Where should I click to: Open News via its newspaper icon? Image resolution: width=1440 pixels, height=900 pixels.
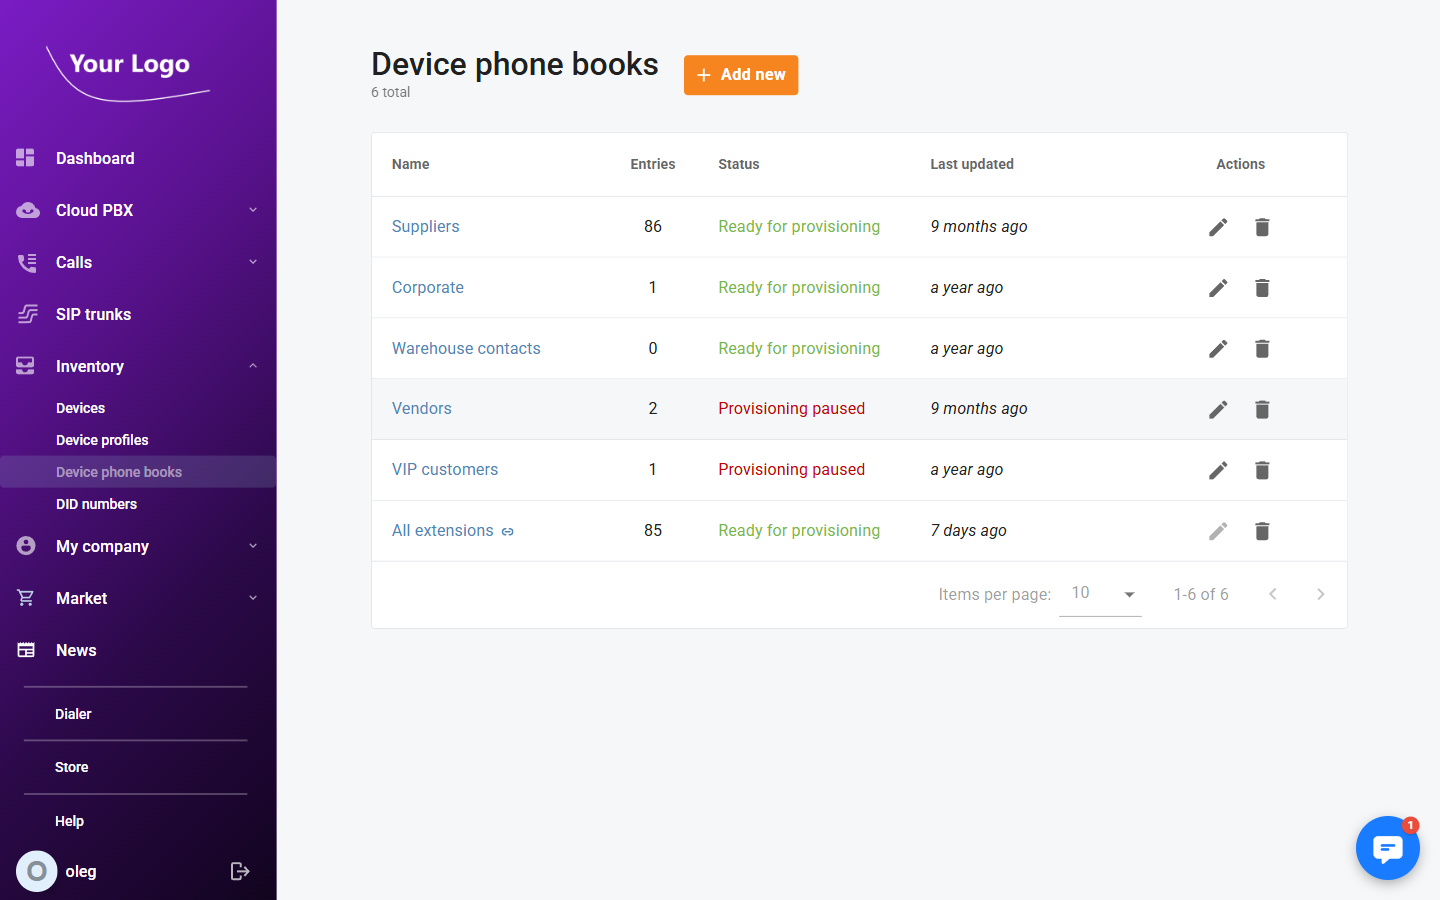pos(25,650)
